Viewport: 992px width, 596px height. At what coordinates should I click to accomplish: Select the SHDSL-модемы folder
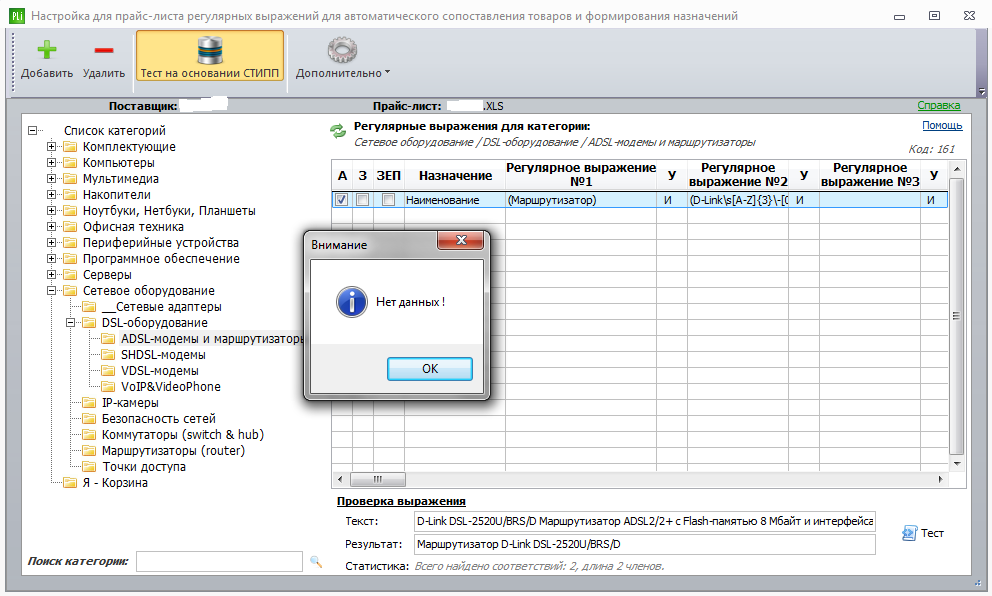click(x=163, y=355)
